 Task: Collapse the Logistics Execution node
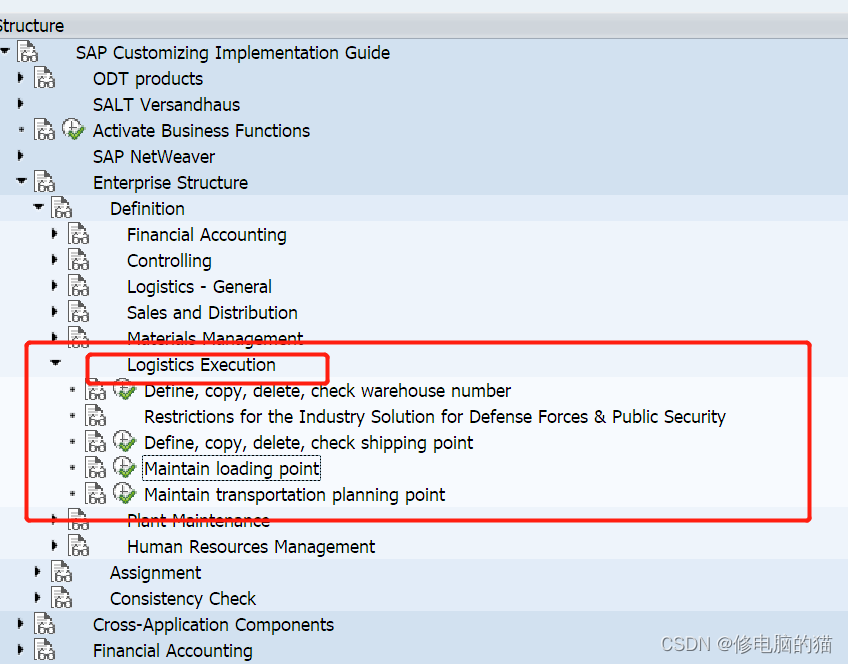[x=56, y=364]
